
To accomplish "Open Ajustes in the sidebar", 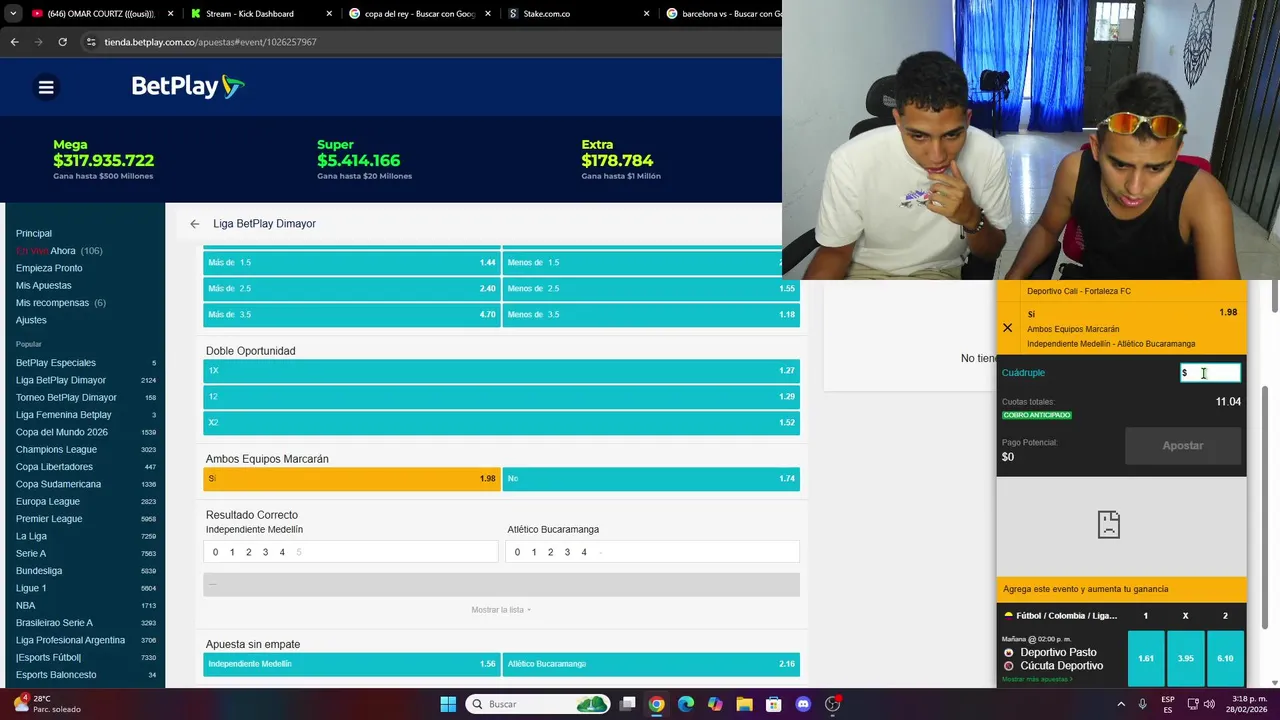I will coord(31,320).
